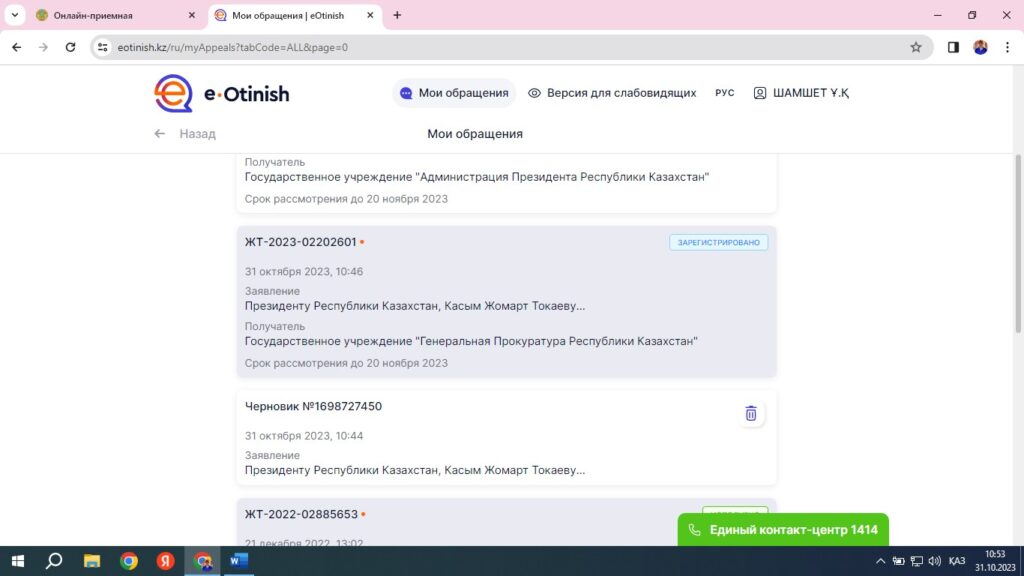This screenshot has height=576, width=1024.
Task: Expand the browser tab search chevron
Action: click(x=15, y=15)
